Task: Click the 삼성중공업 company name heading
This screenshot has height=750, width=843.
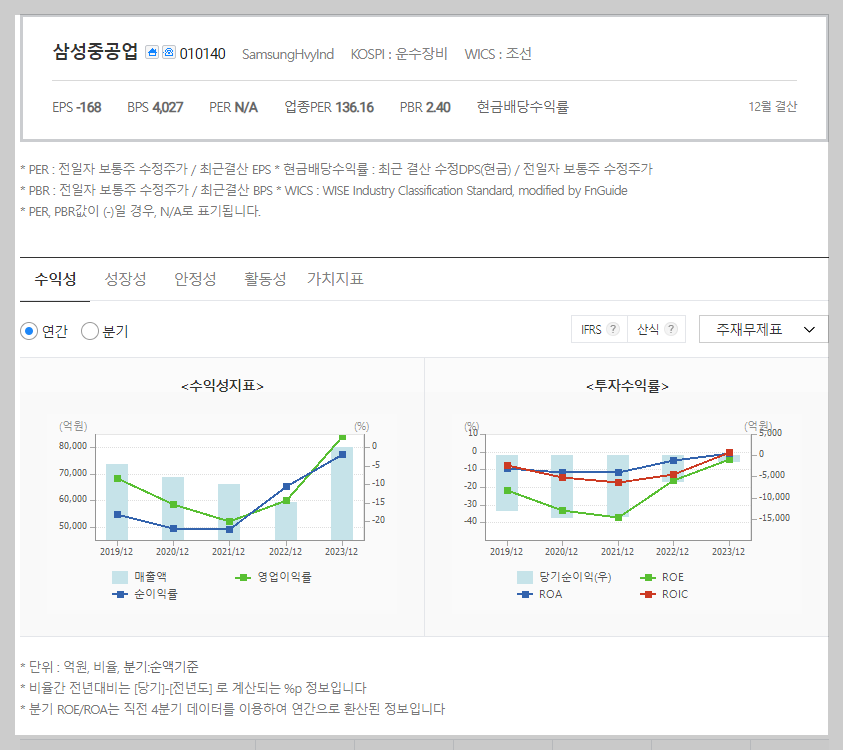Action: point(95,52)
